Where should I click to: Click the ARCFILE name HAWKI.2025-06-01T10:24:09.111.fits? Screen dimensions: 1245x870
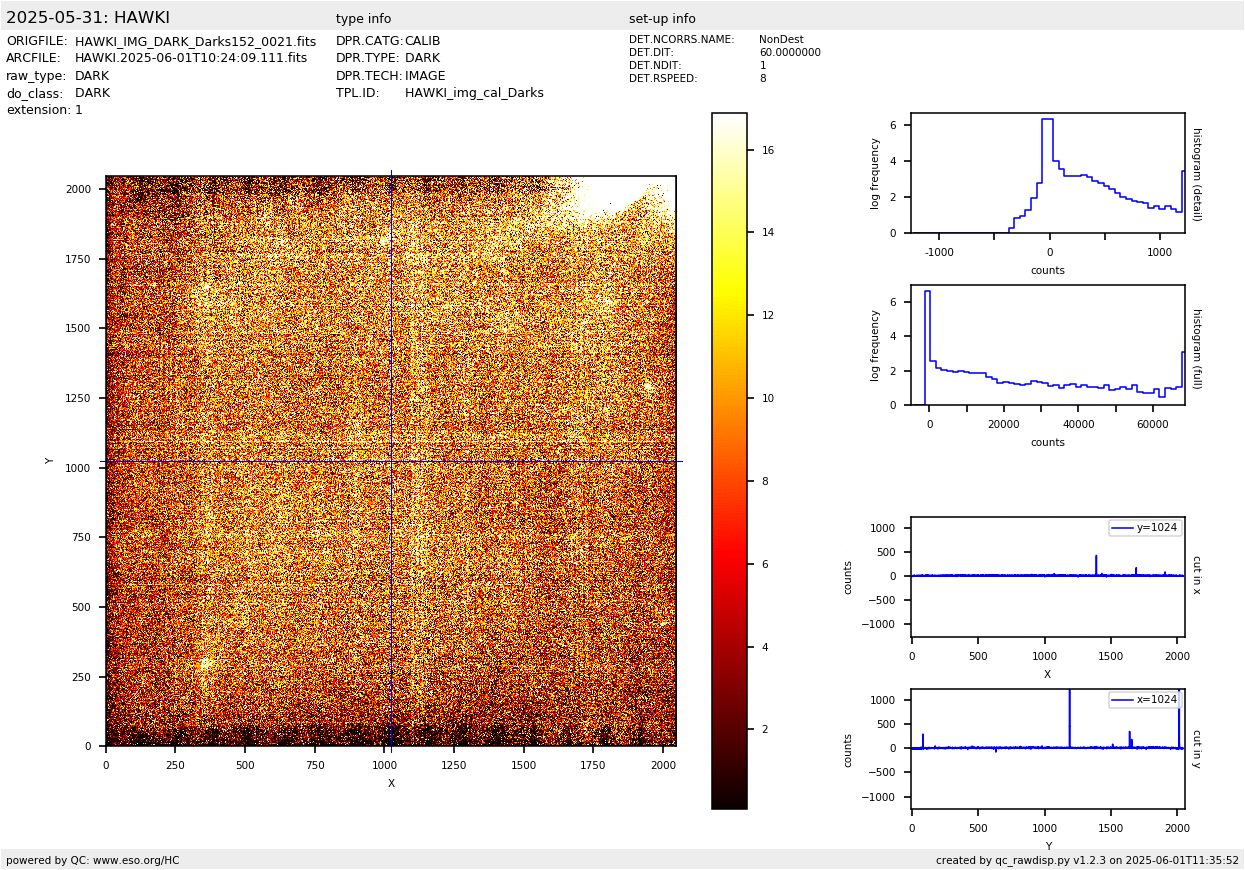tap(191, 59)
